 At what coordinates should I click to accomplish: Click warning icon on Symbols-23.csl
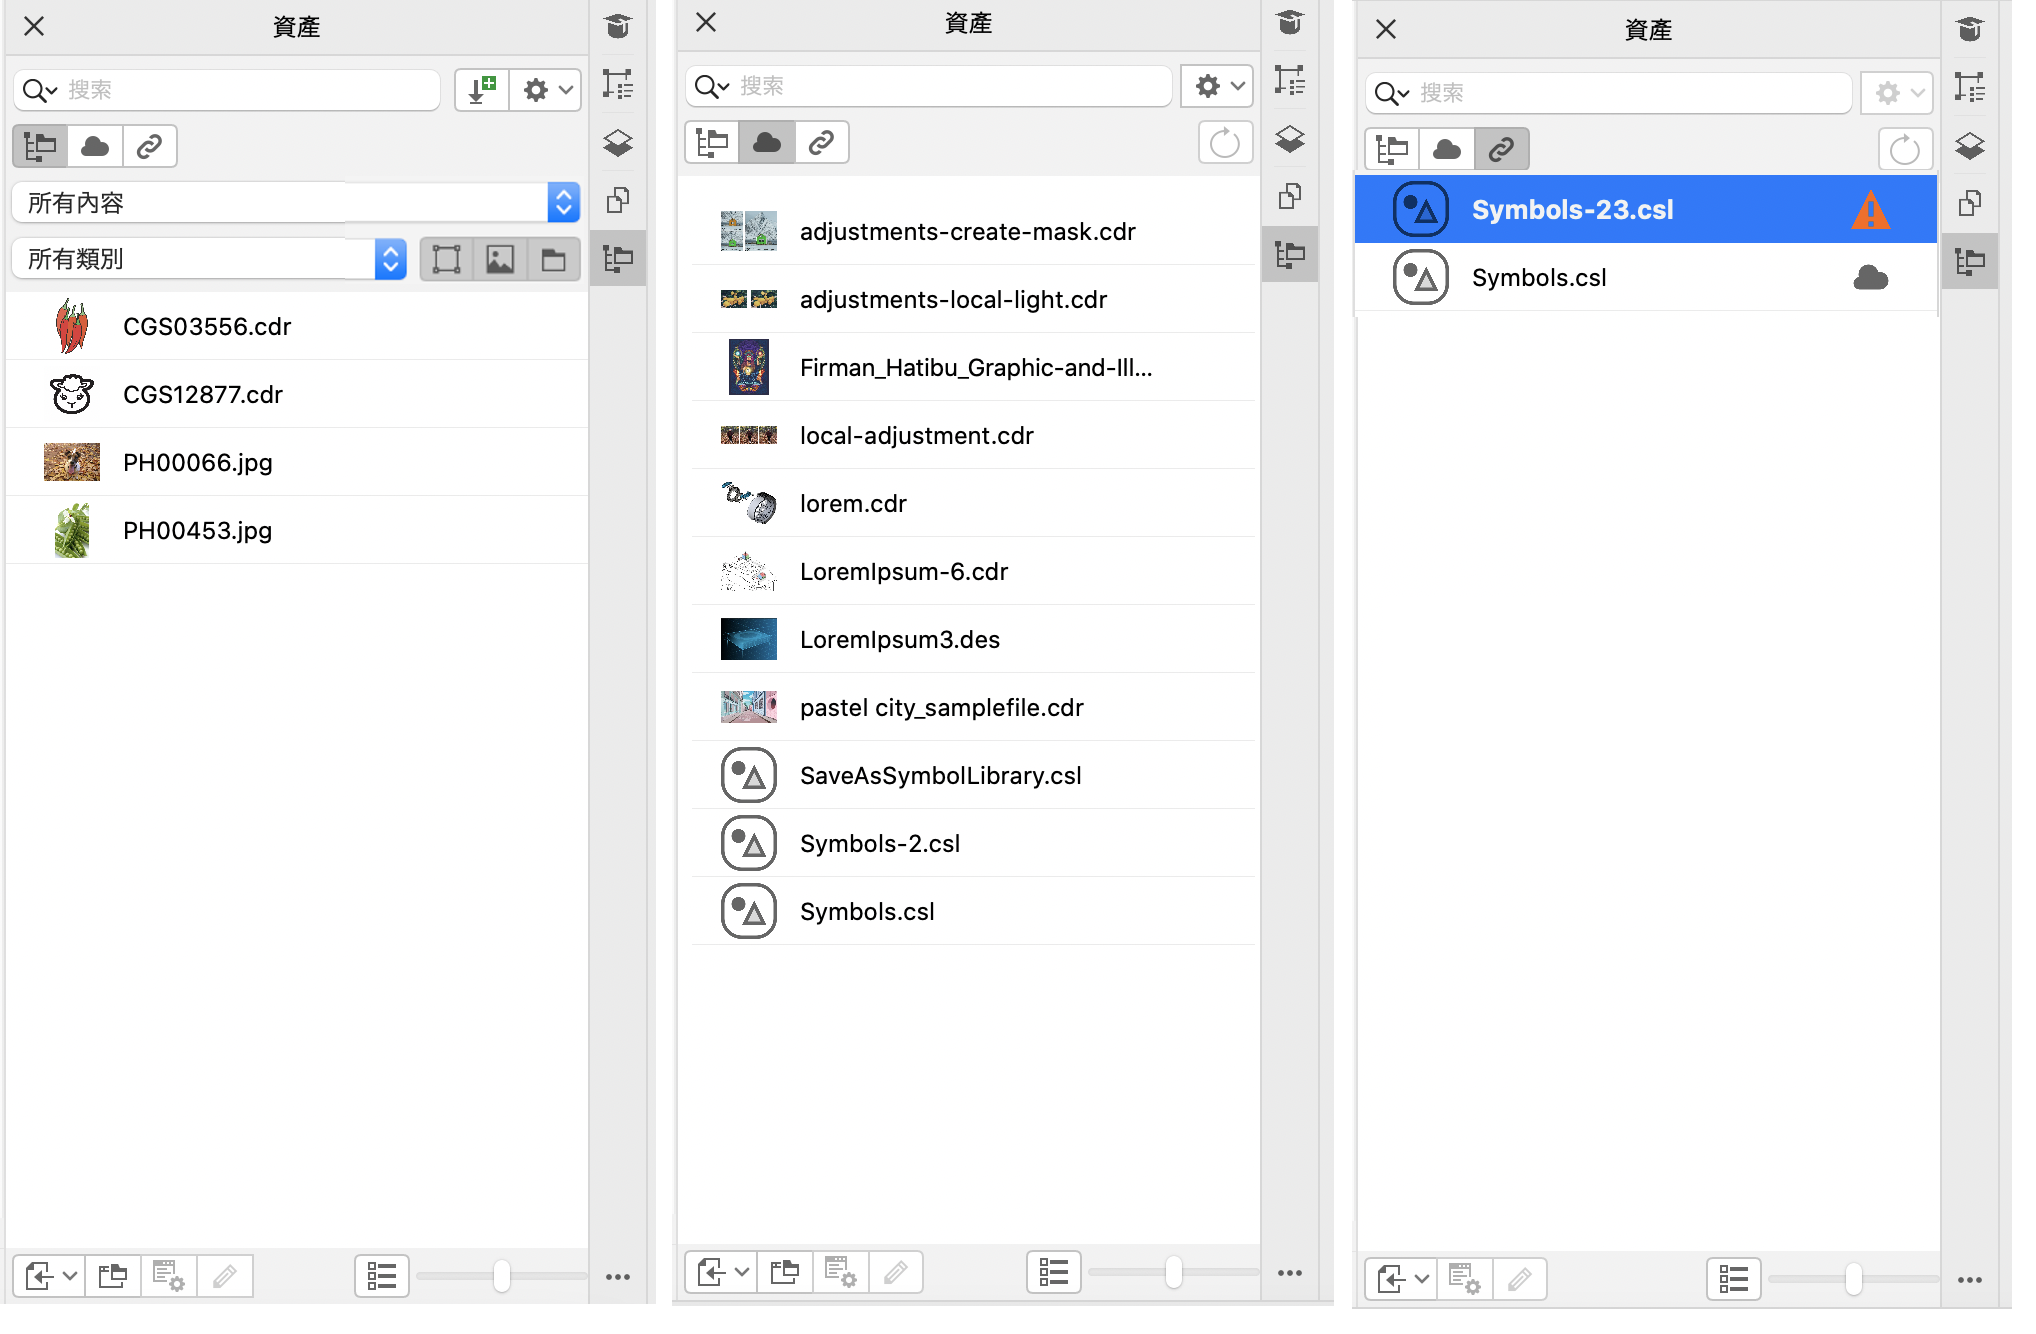(1870, 210)
